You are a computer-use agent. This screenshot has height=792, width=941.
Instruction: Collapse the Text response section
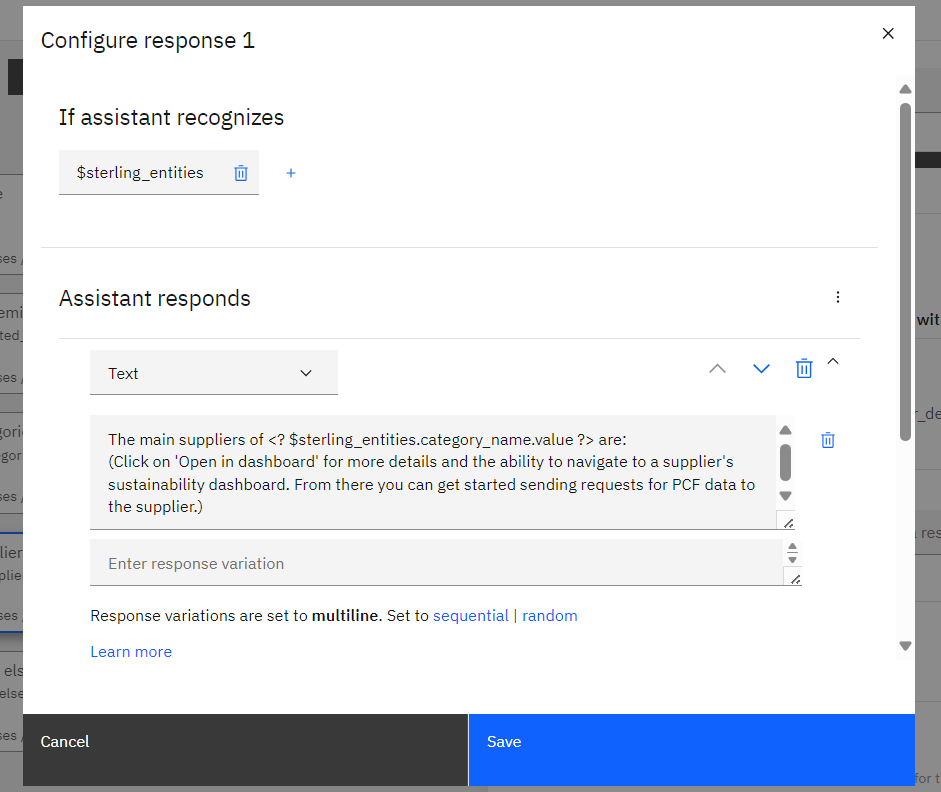[833, 361]
